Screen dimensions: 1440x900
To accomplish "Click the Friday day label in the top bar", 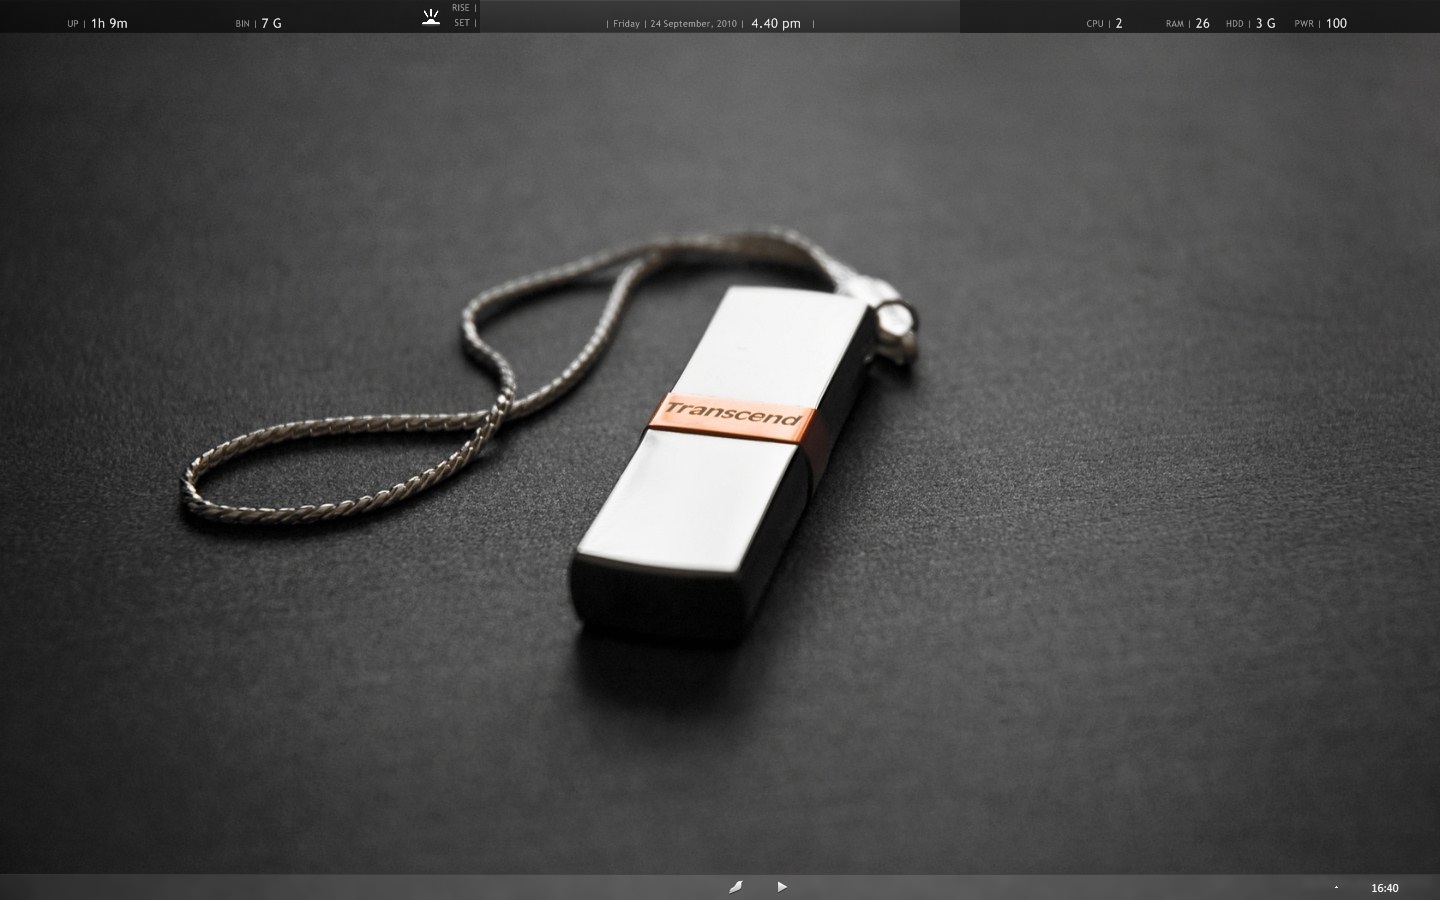I will tap(626, 24).
